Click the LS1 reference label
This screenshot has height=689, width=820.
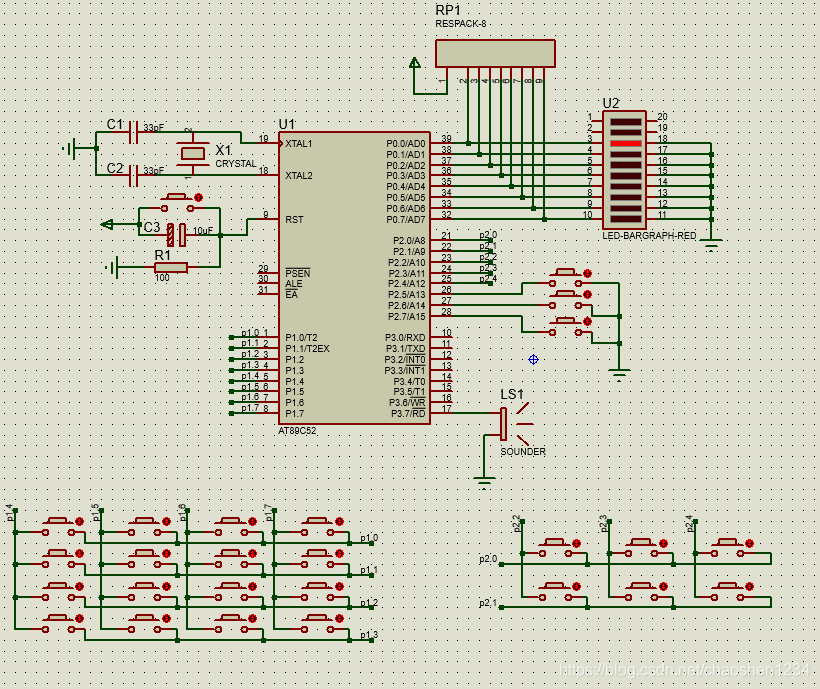pyautogui.click(x=512, y=395)
